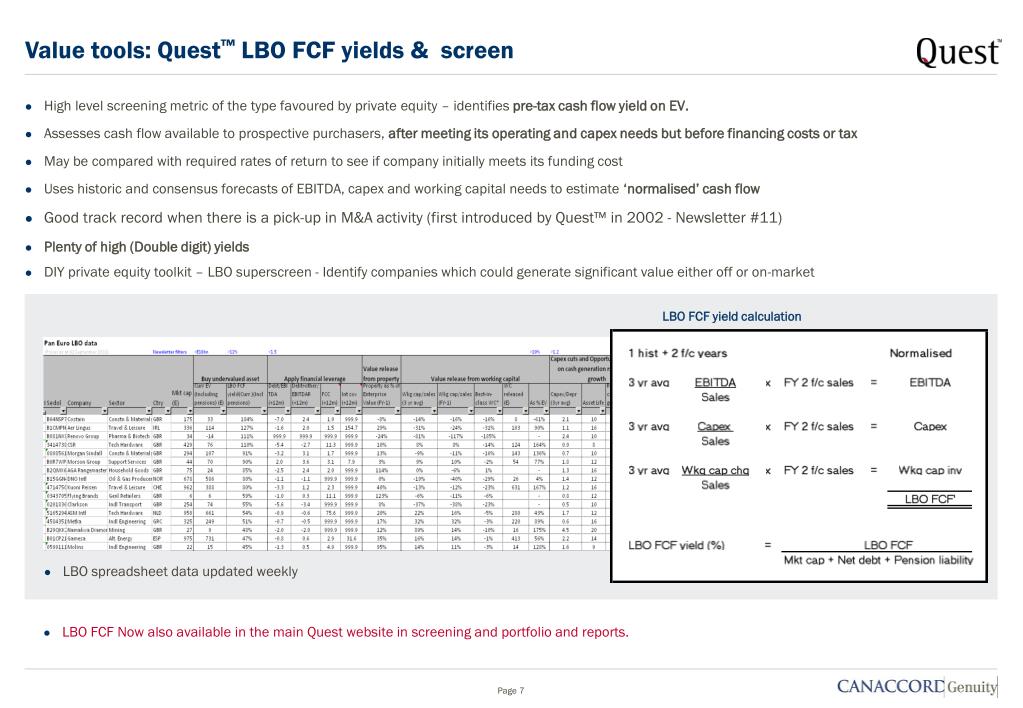Screen dimensions: 1023x708
Task: Open the Sector column filter dropdown
Action: pos(149,411)
